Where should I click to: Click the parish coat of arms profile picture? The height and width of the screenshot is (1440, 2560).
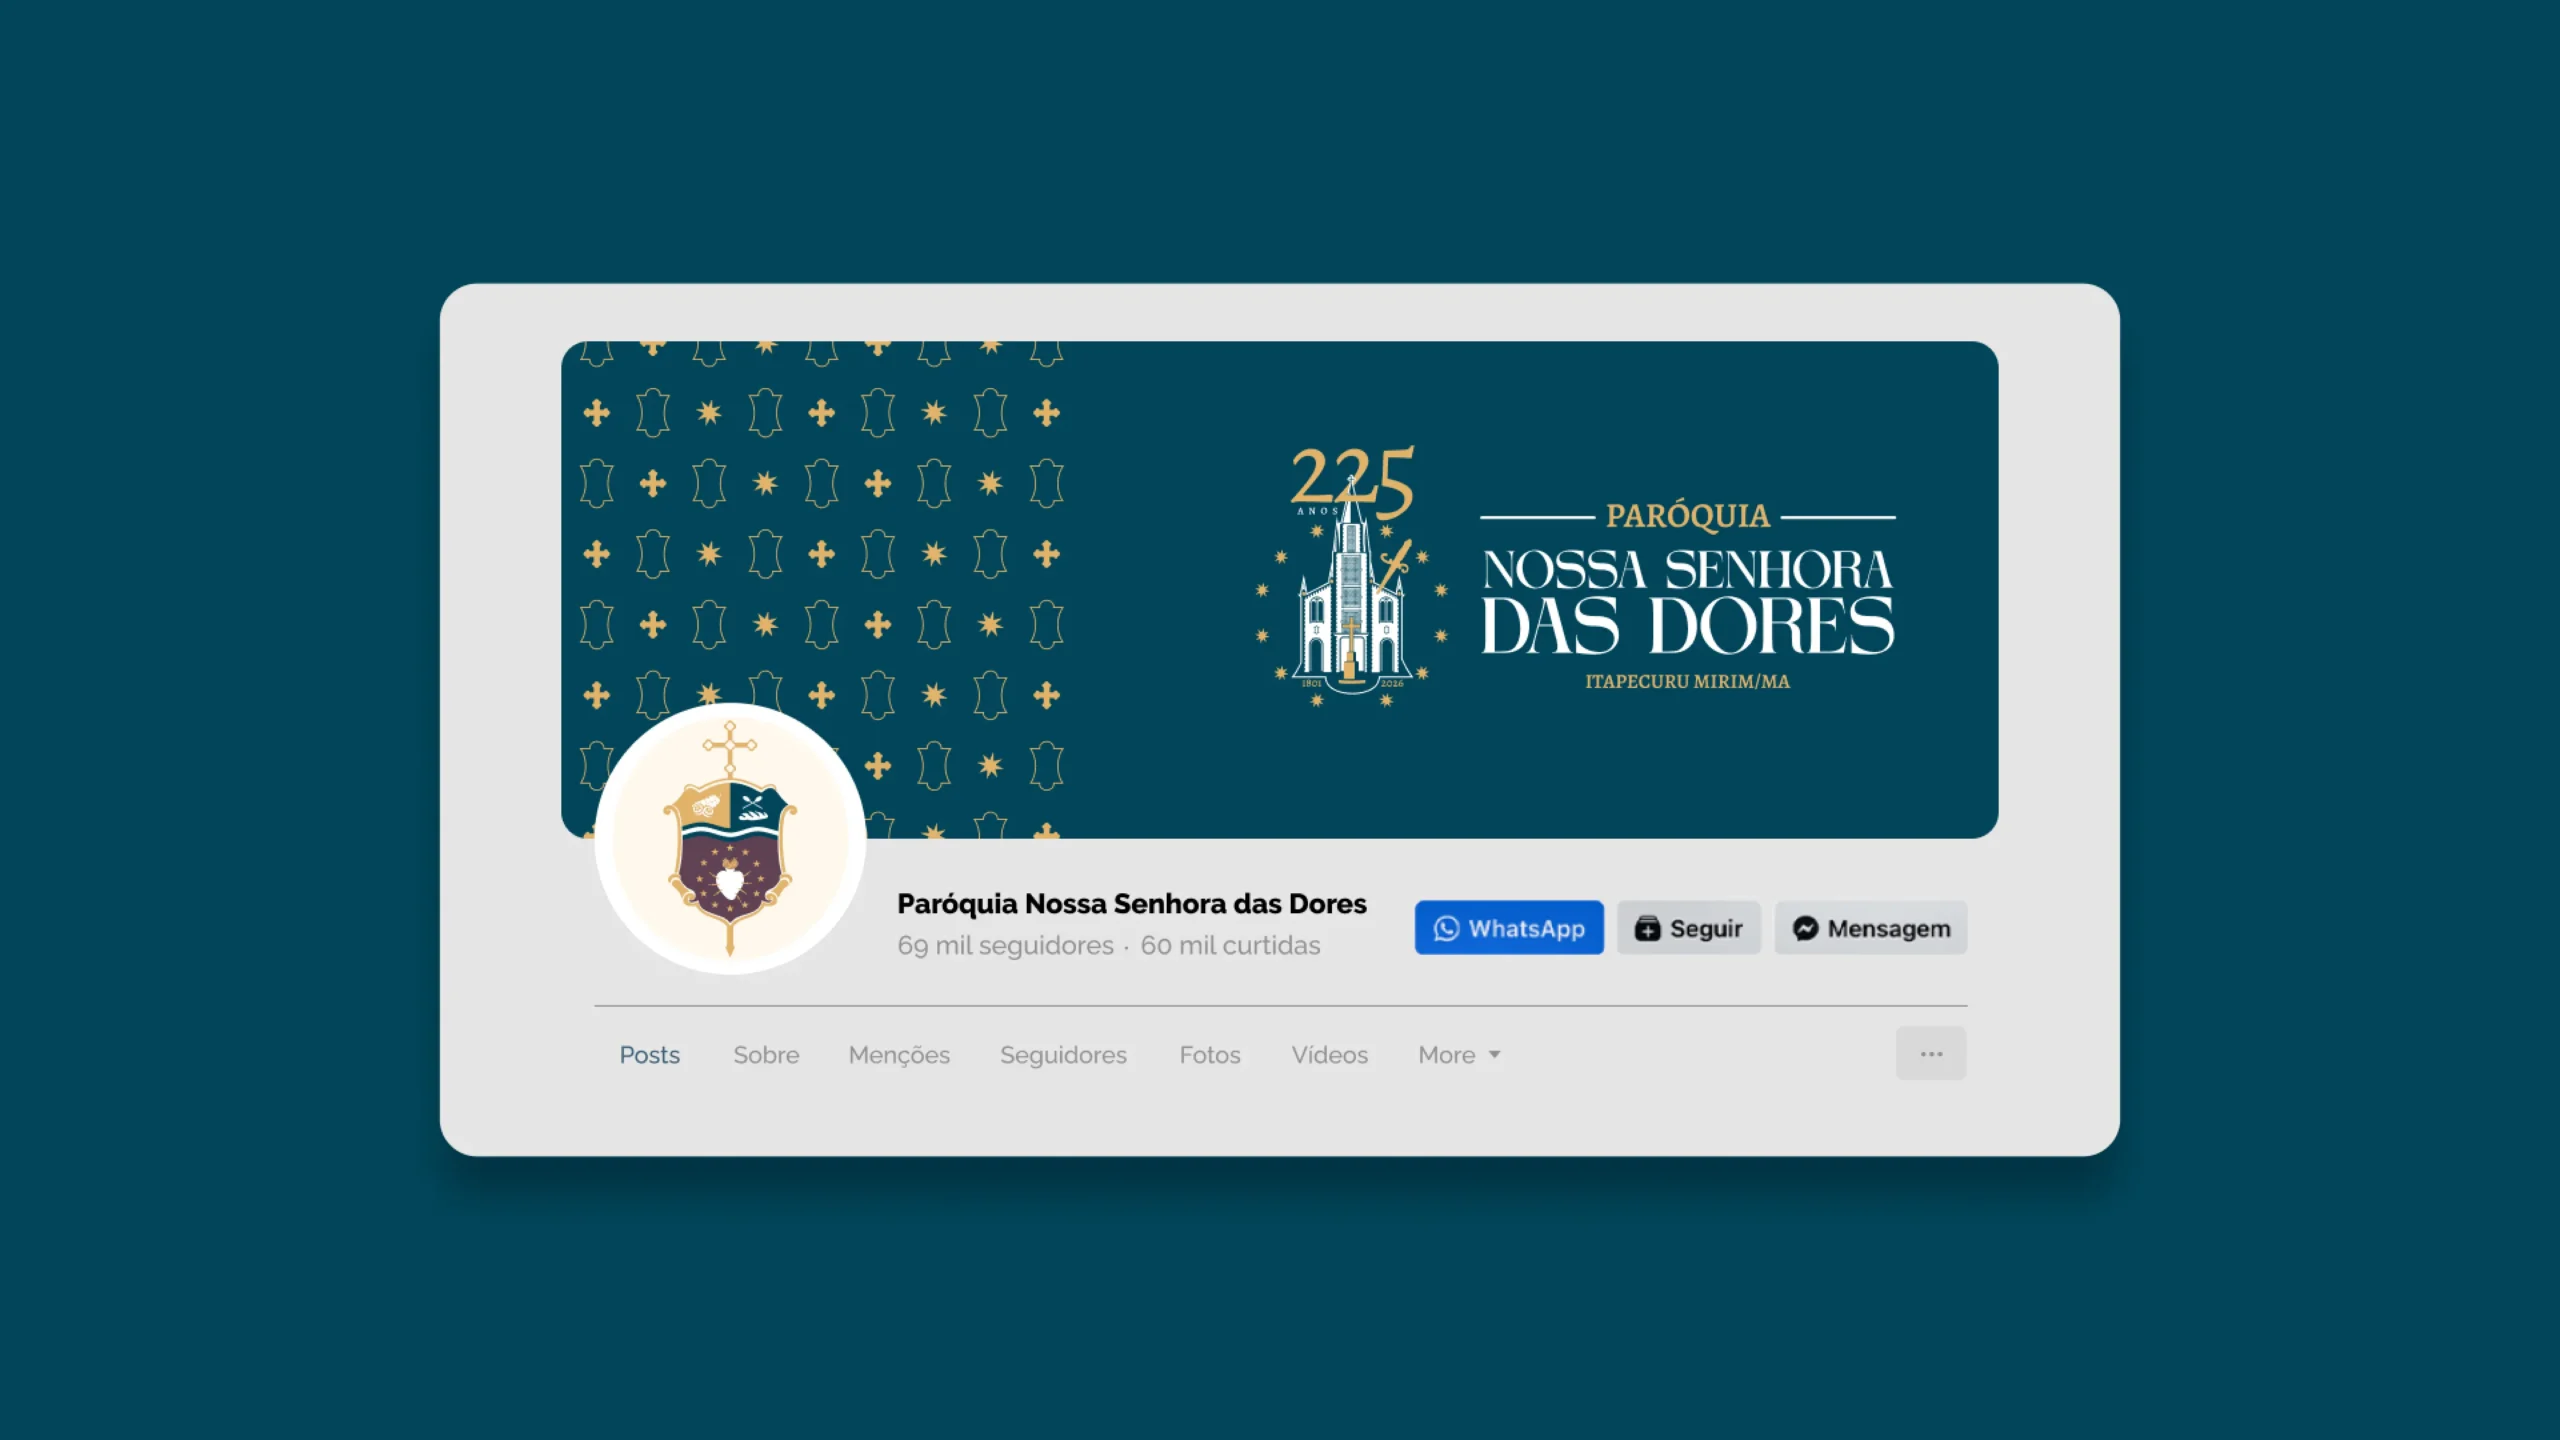click(x=730, y=838)
